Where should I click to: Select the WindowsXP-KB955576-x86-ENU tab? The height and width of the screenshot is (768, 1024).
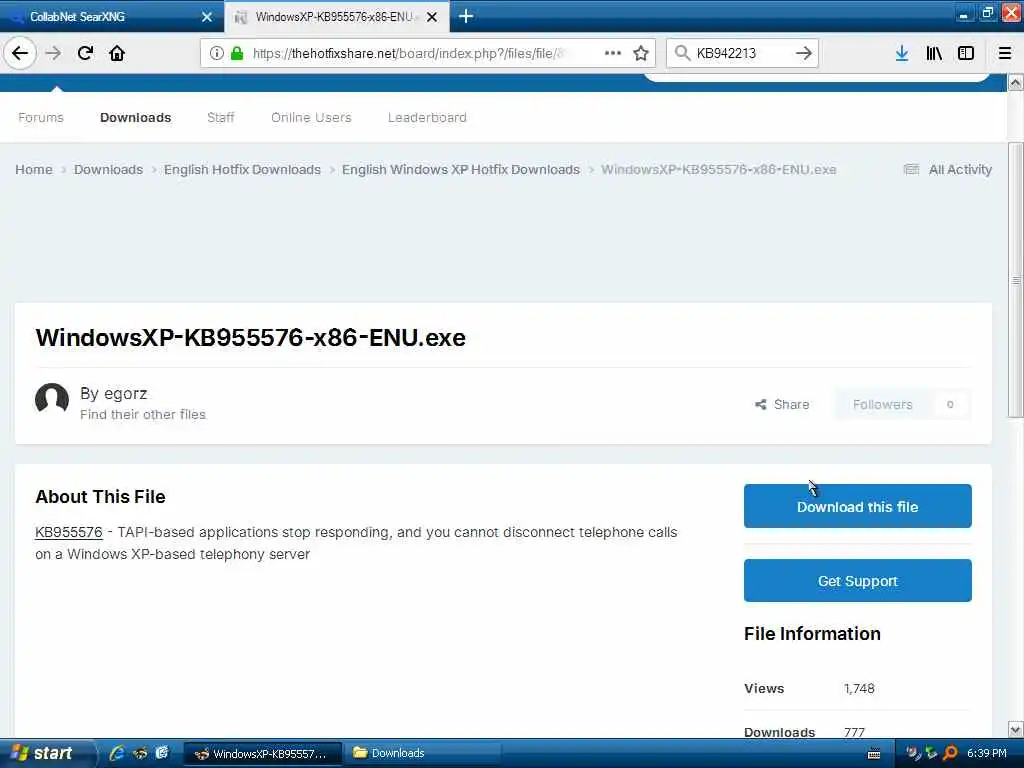coord(336,16)
